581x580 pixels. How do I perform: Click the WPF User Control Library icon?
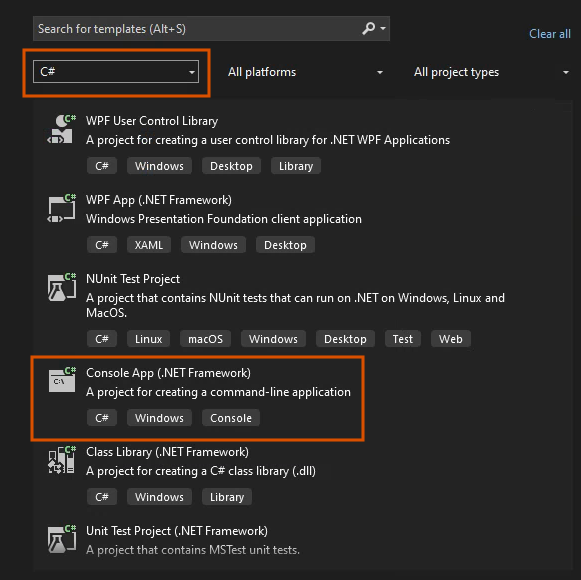coord(62,129)
